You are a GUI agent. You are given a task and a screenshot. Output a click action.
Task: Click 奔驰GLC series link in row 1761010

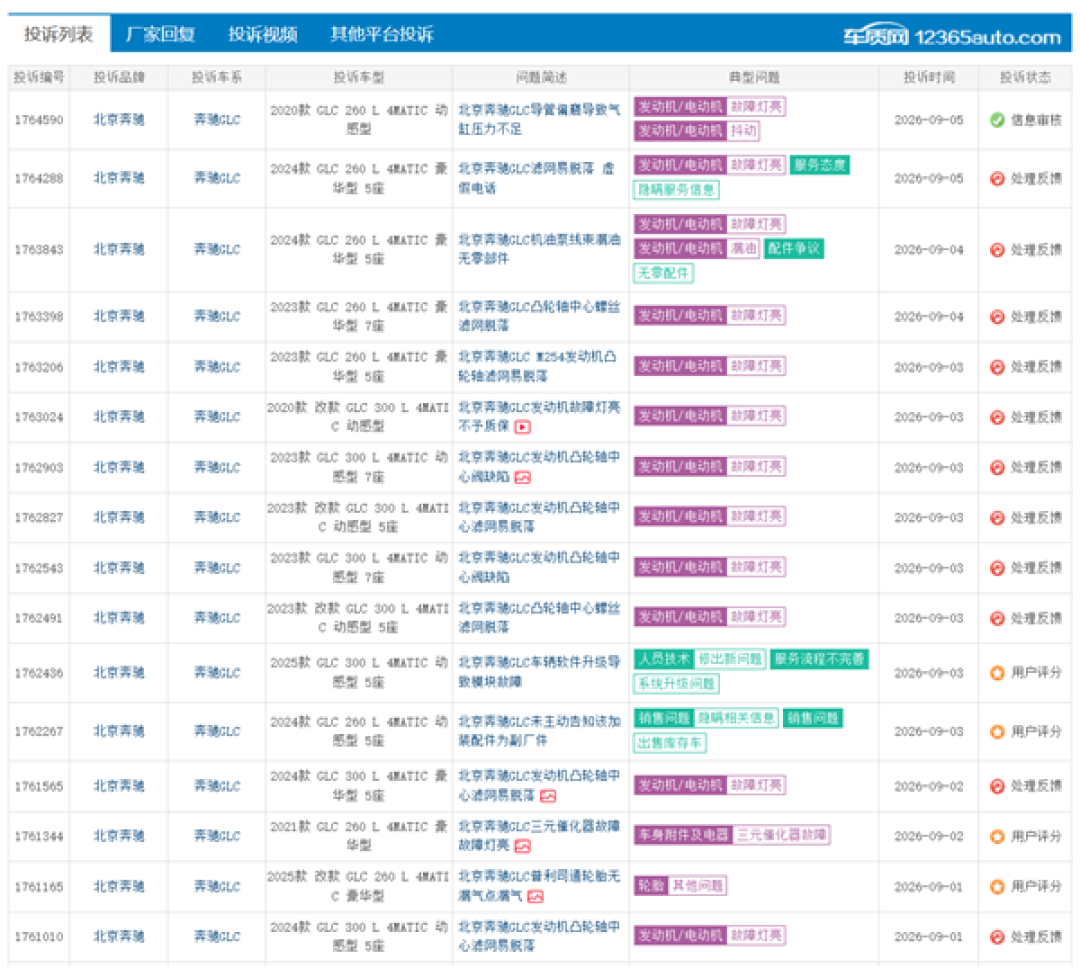217,936
